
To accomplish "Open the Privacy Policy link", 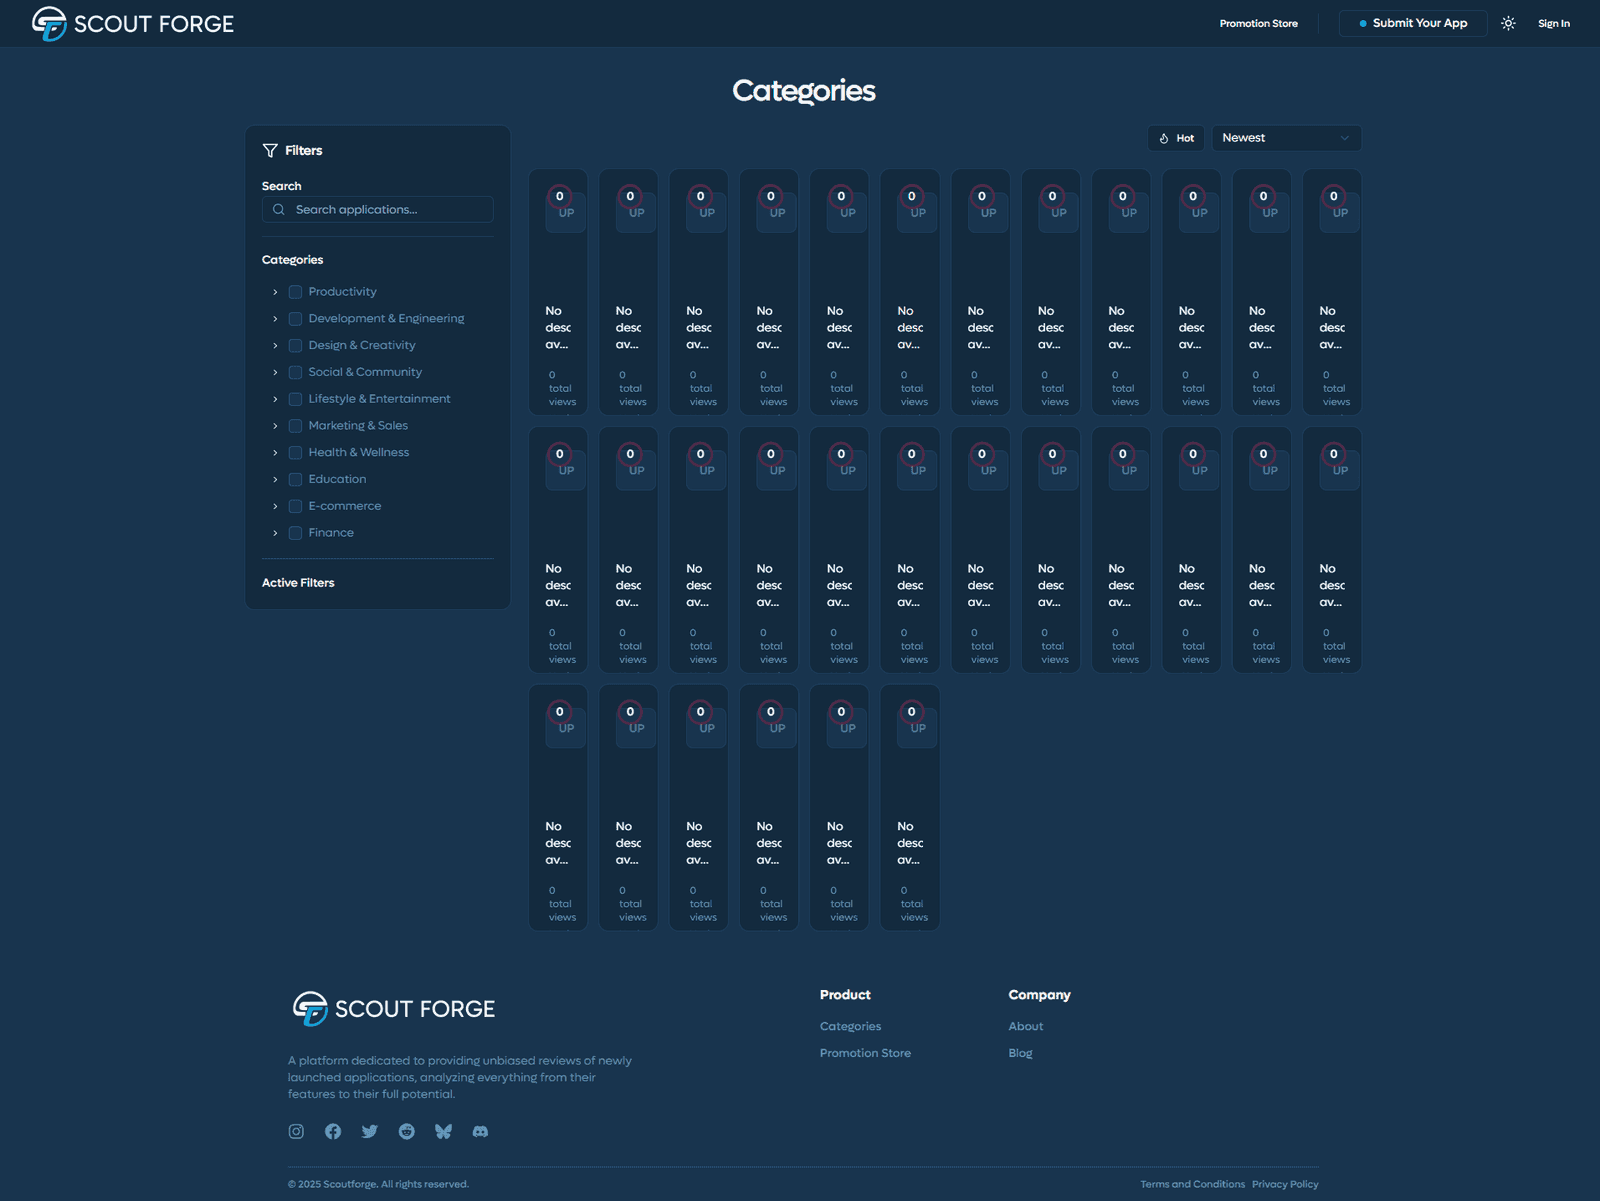I will click(1285, 1184).
